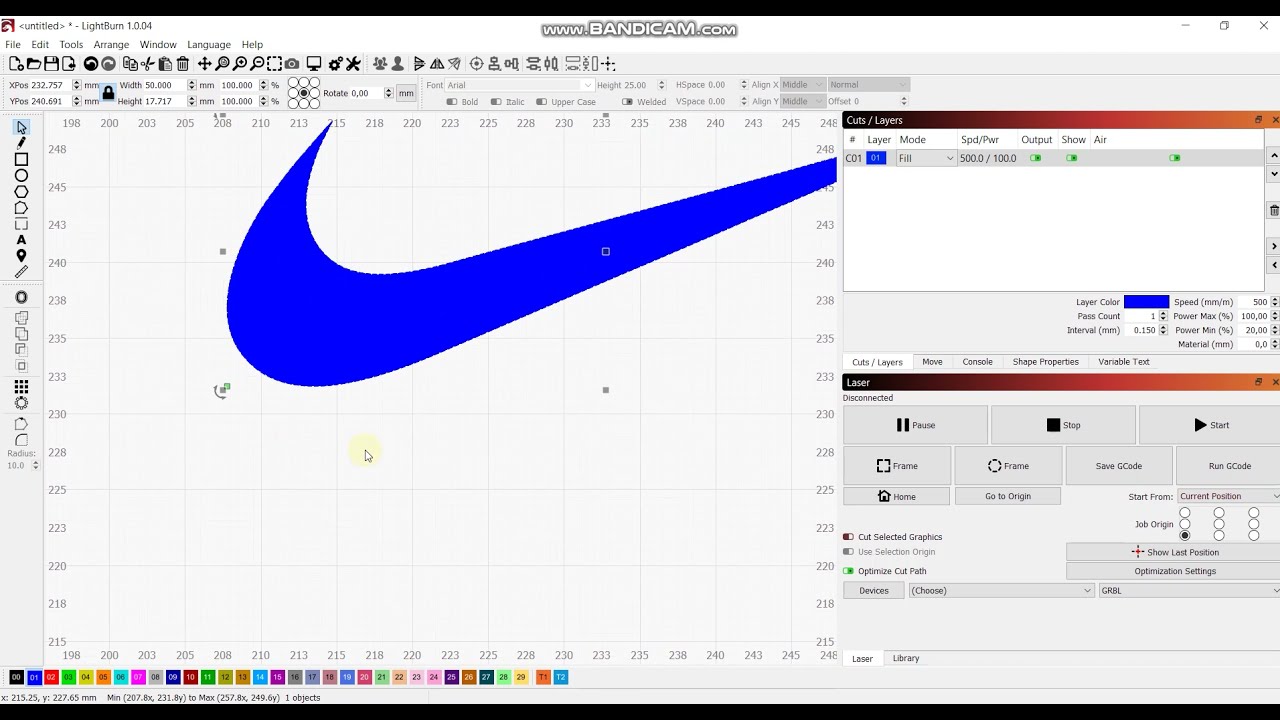Open Device Settings wrench icon
This screenshot has height=720, width=1280.
point(353,64)
